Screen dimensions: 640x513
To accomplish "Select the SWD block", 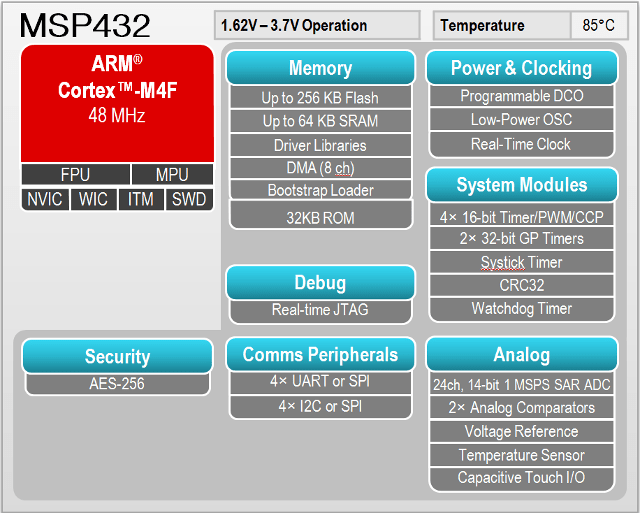I will coord(189,199).
